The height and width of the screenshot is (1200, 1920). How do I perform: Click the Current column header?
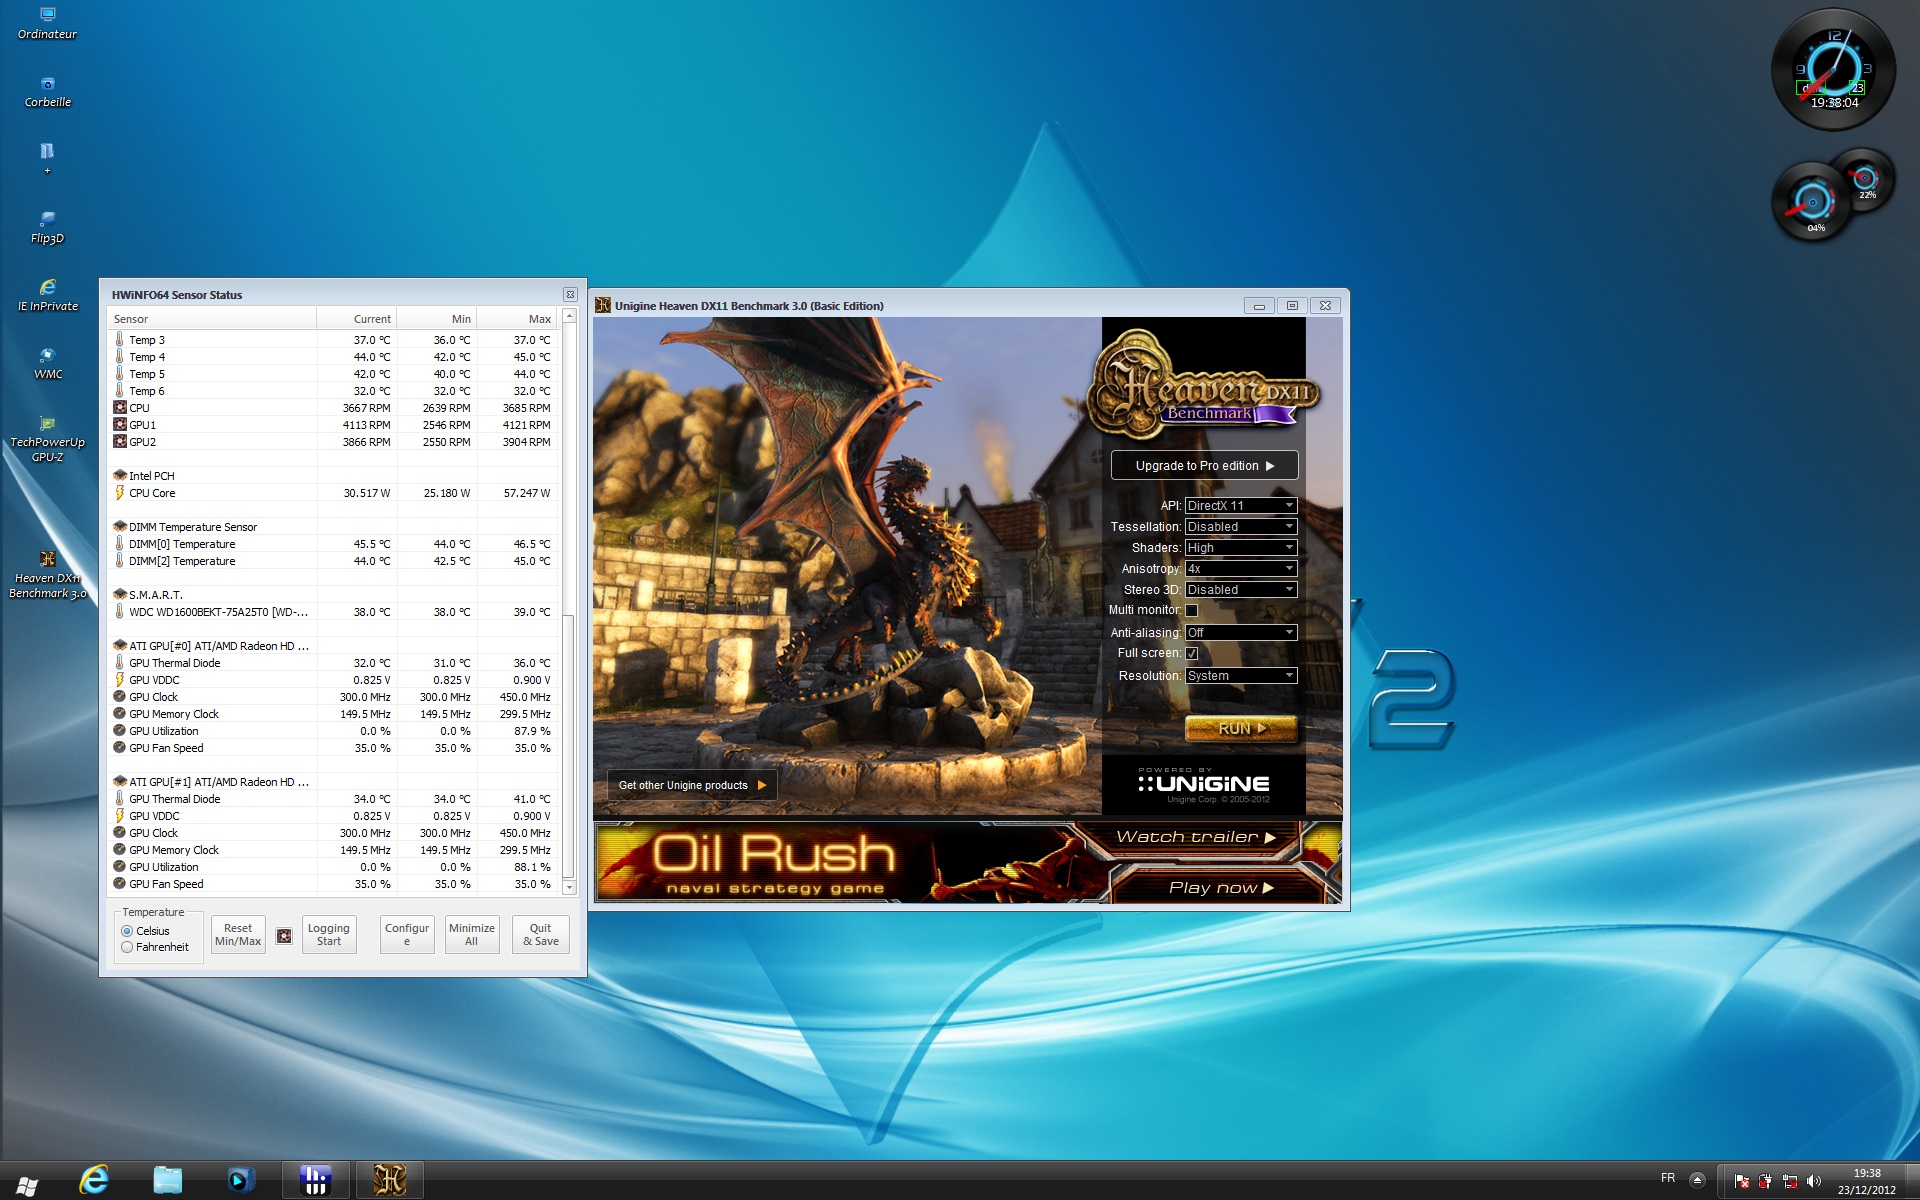click(356, 319)
